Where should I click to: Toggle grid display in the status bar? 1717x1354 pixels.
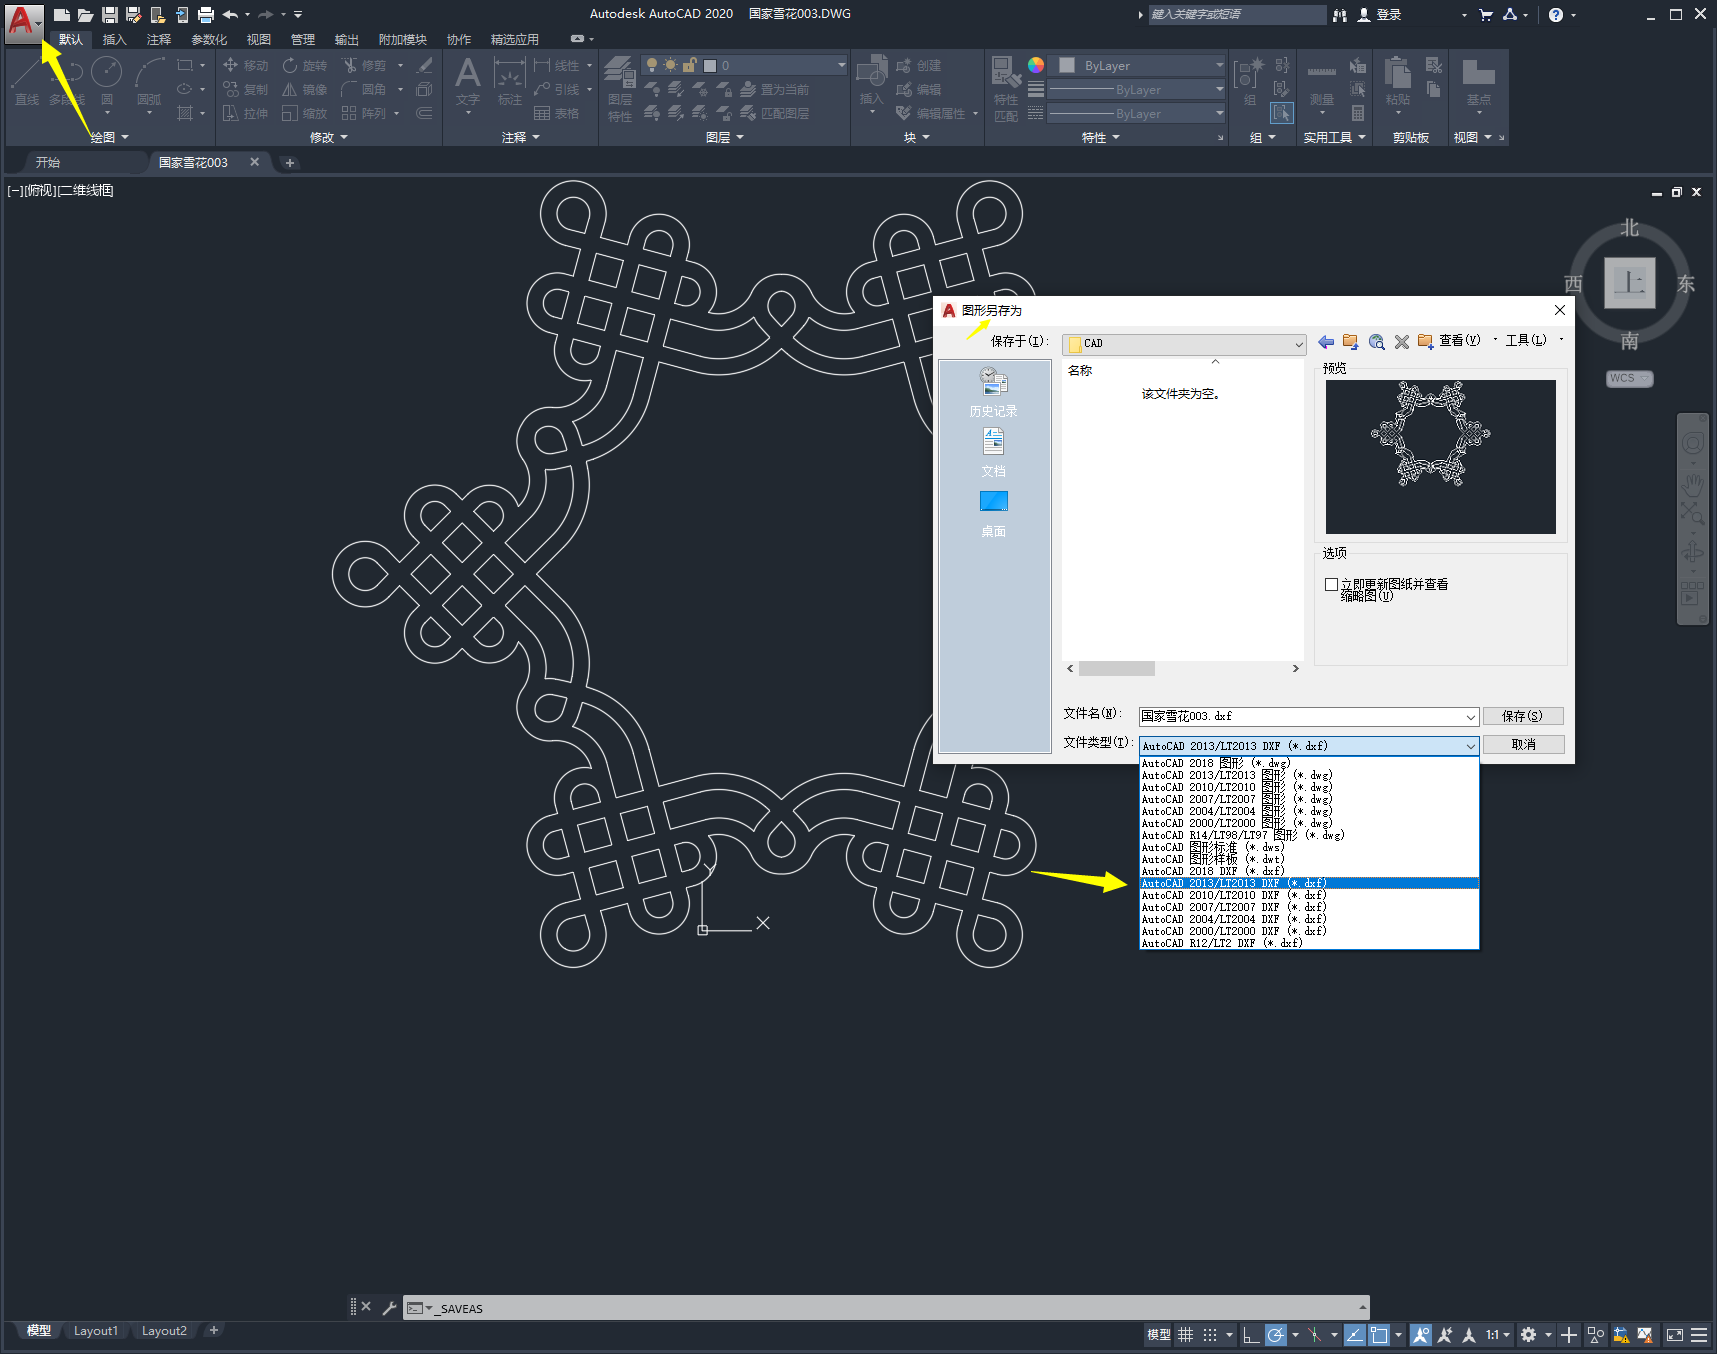1185,1335
